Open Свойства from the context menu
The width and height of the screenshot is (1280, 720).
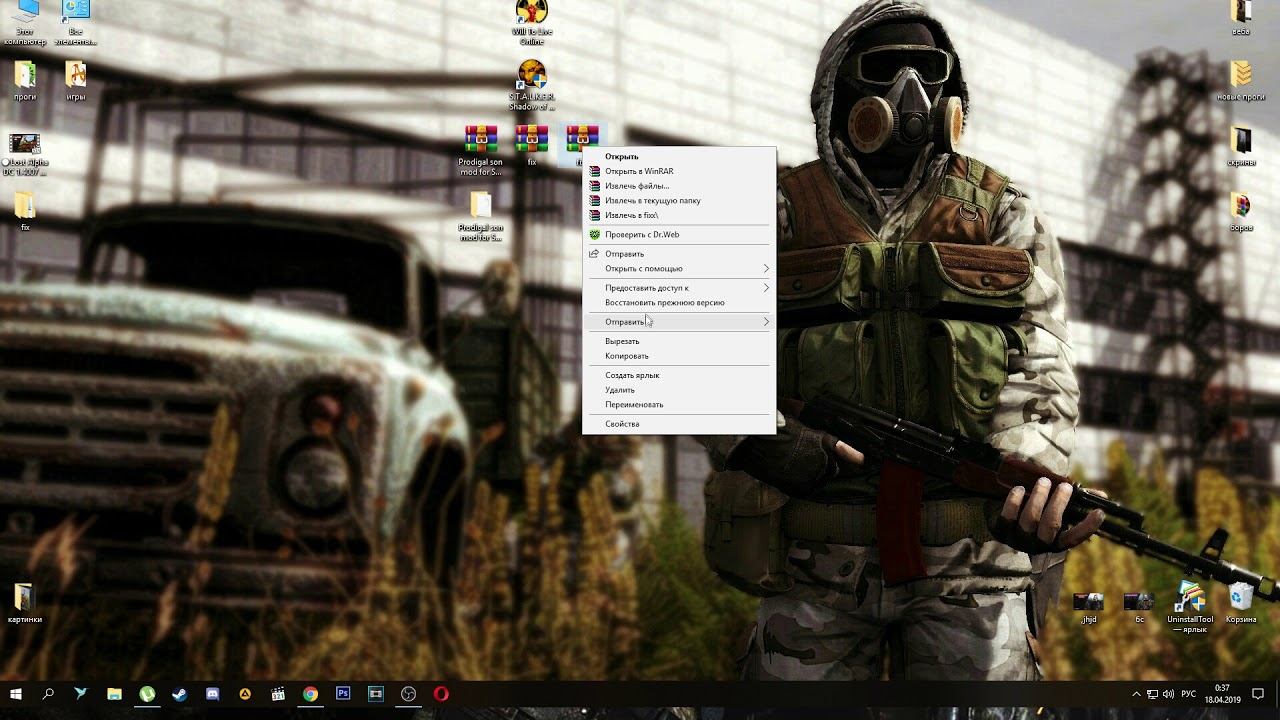click(x=679, y=424)
